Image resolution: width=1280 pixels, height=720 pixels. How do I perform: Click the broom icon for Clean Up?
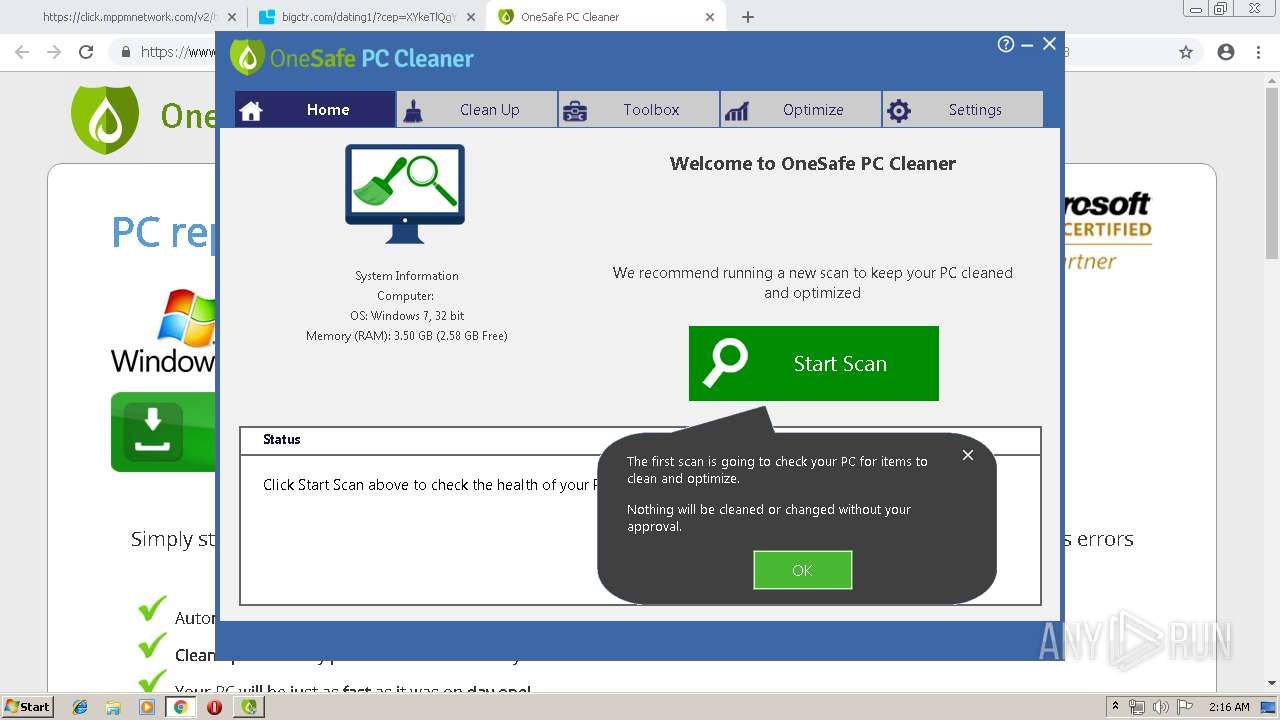(x=413, y=111)
